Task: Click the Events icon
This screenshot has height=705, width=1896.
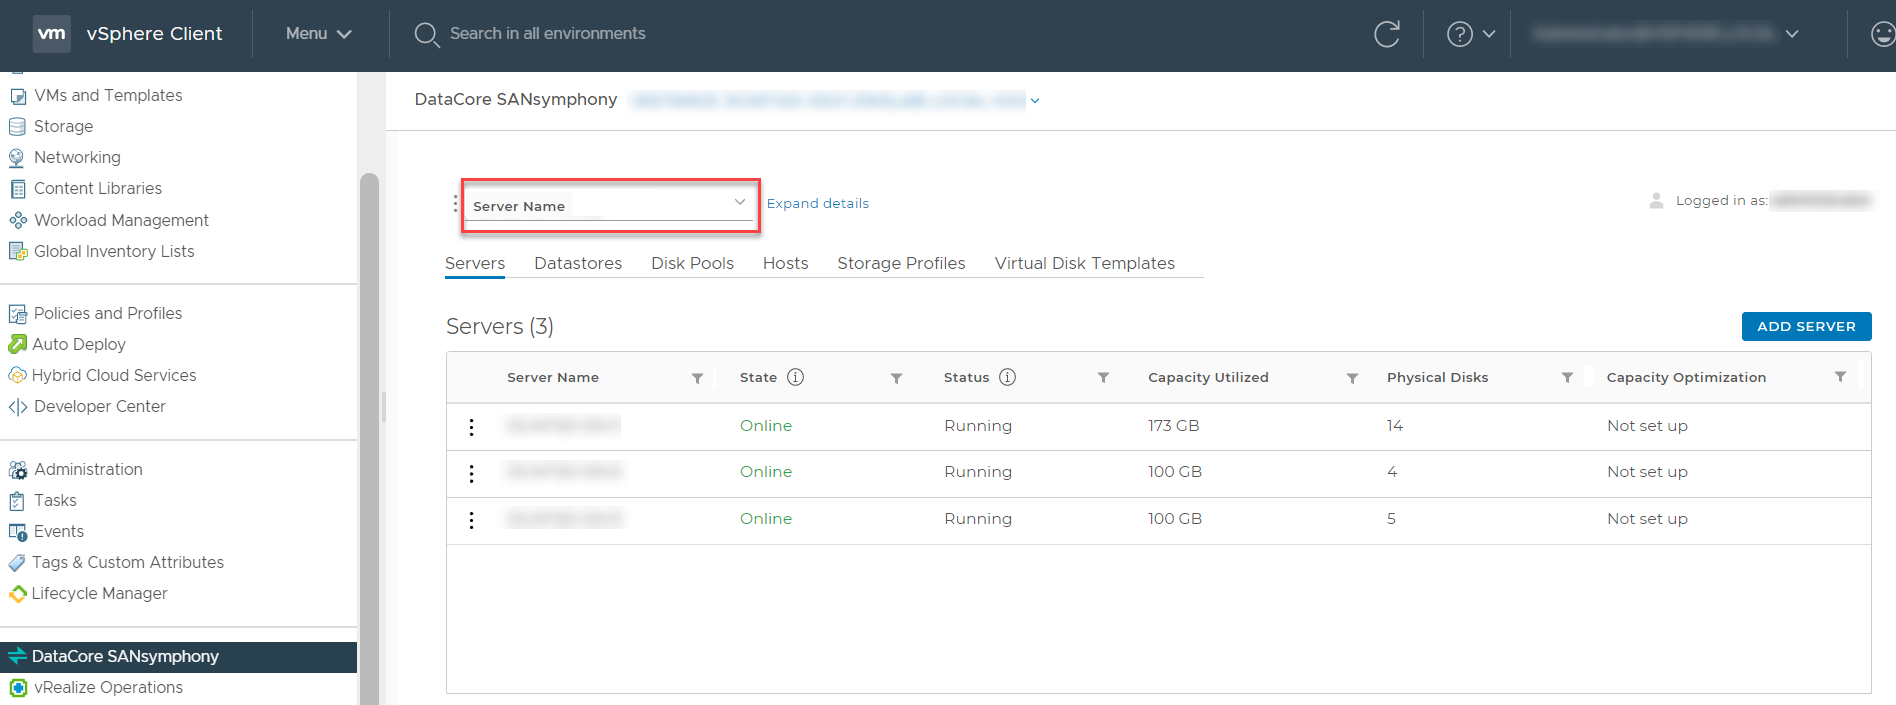Action: pyautogui.click(x=18, y=532)
